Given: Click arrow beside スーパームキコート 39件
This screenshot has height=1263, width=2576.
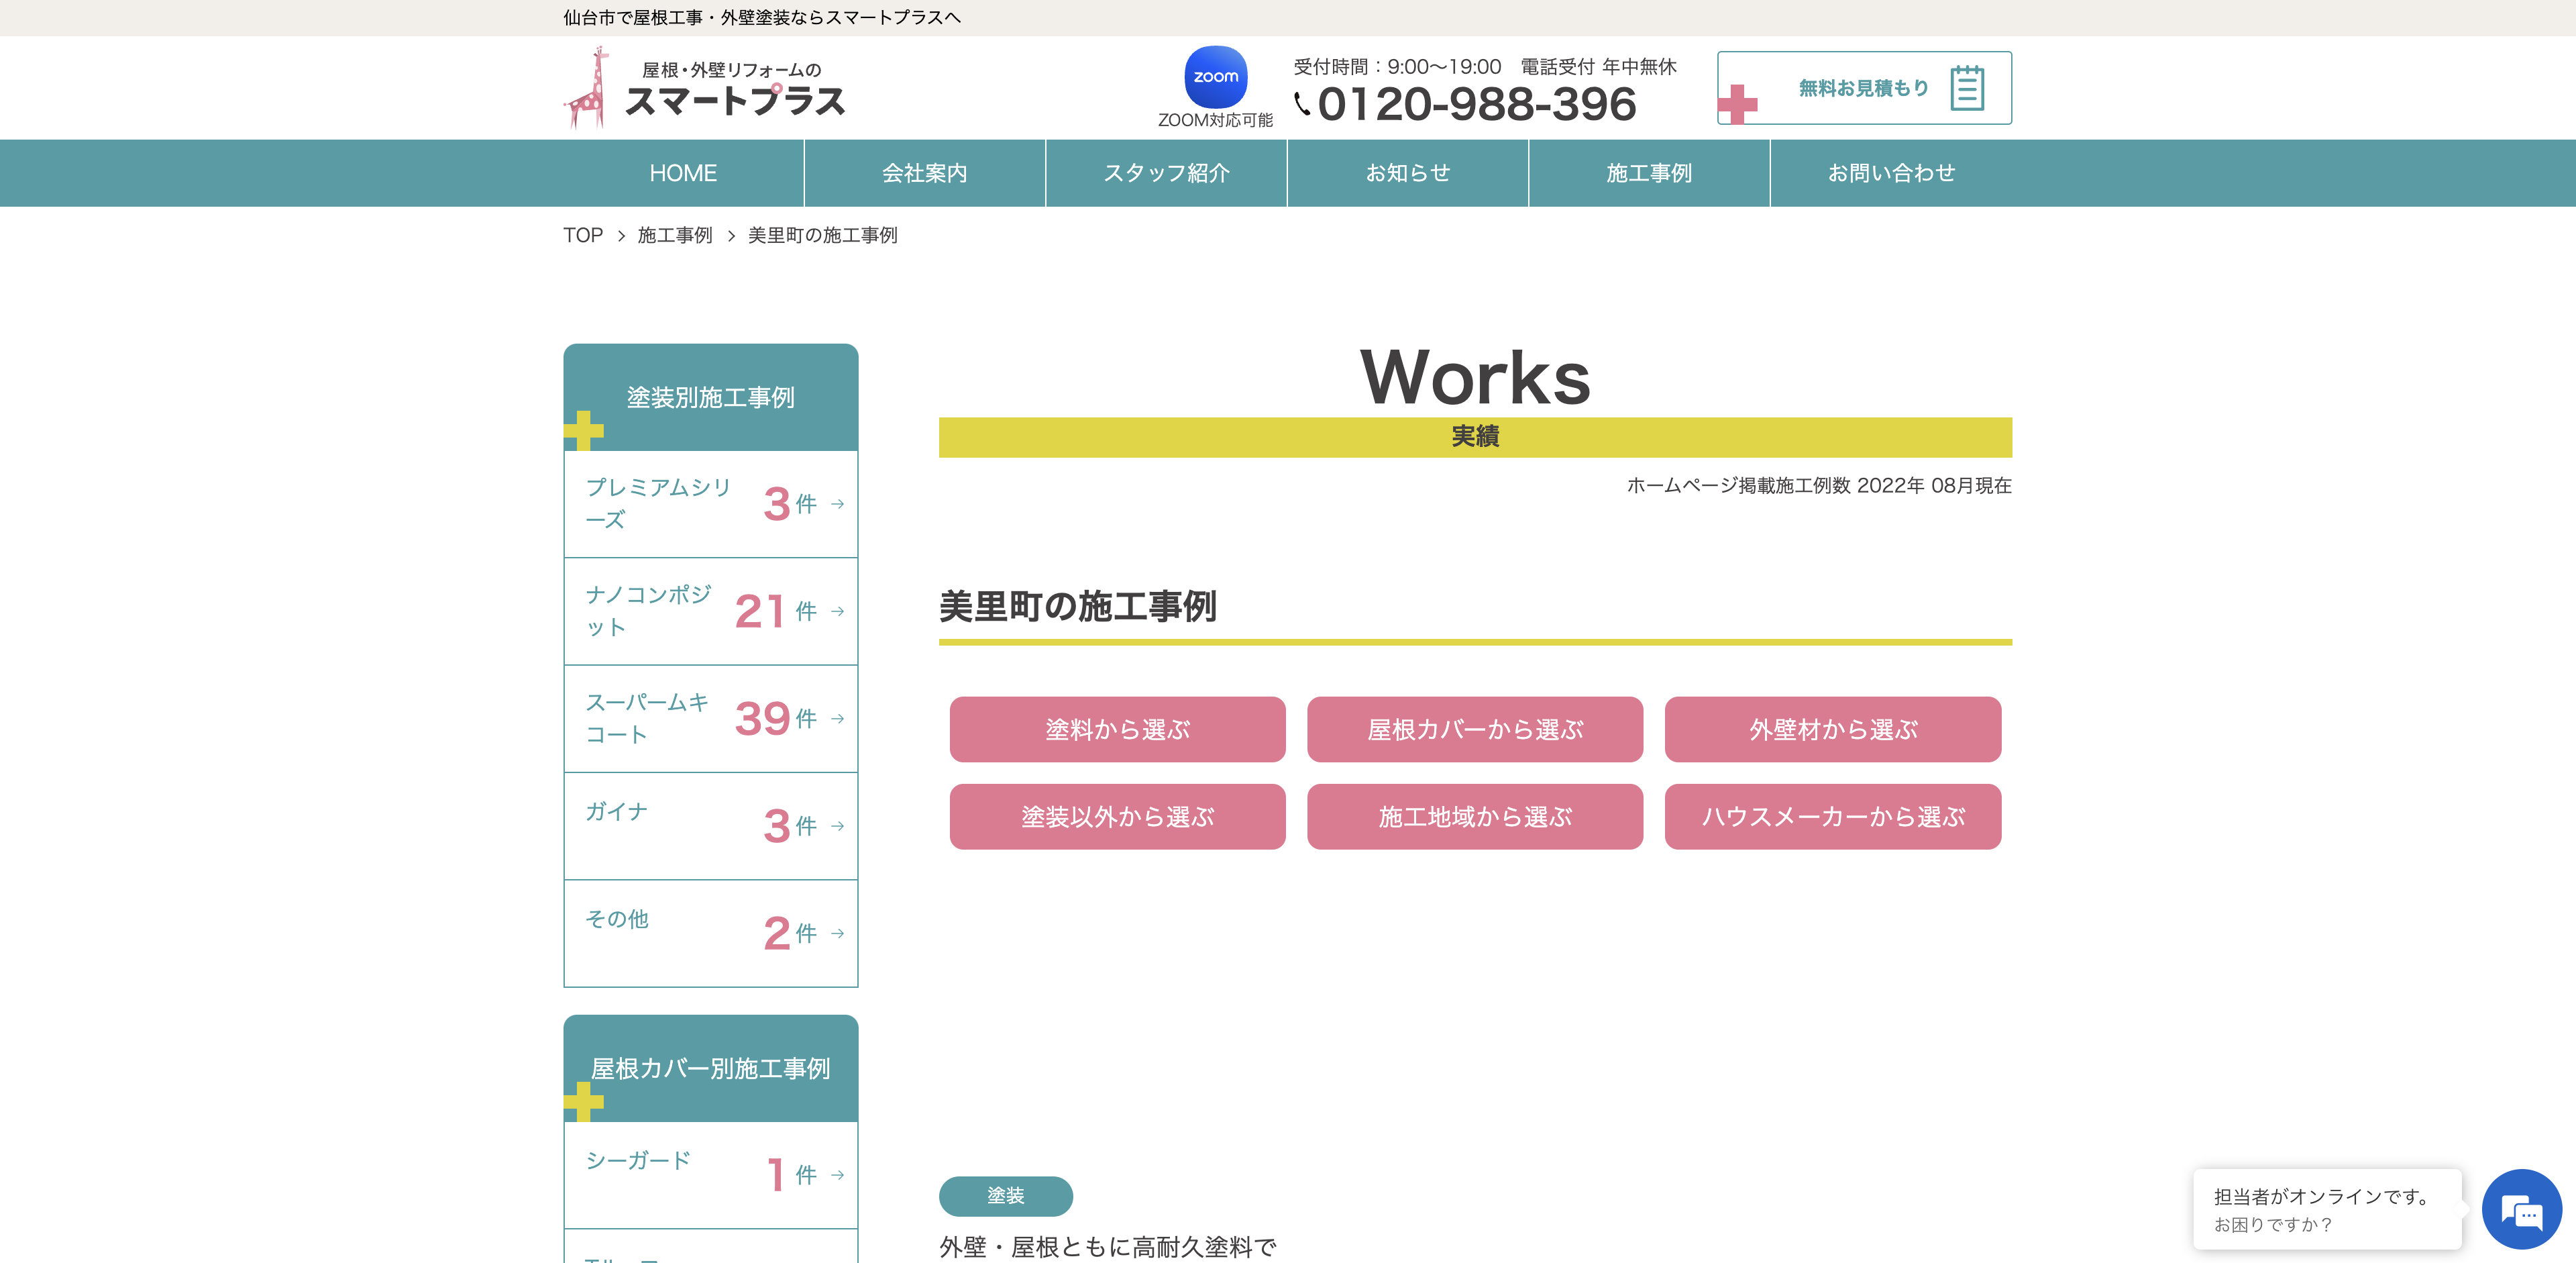Looking at the screenshot, I should [838, 719].
